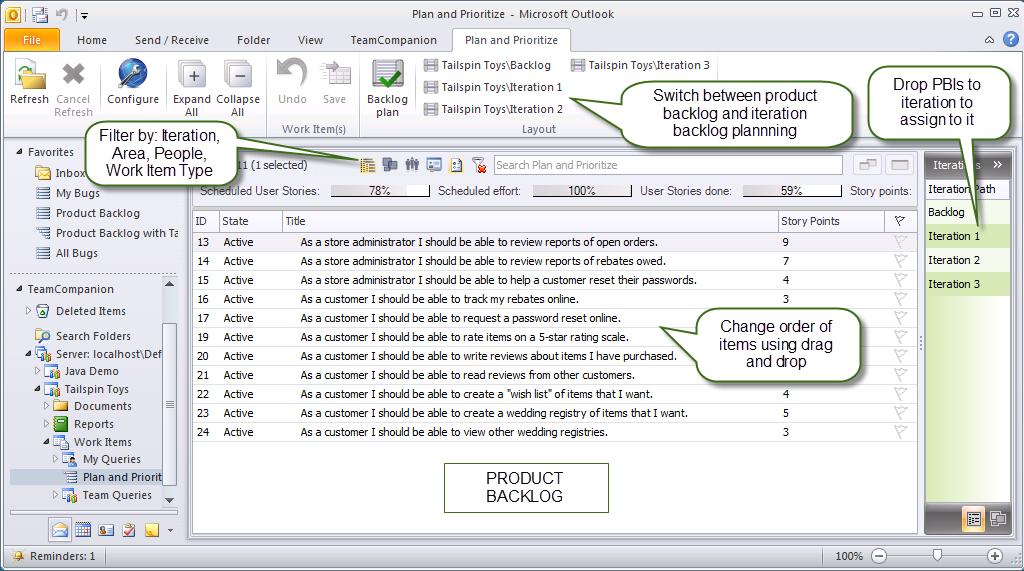
Task: Click the Search Plan and Prioritize field
Action: [668, 165]
